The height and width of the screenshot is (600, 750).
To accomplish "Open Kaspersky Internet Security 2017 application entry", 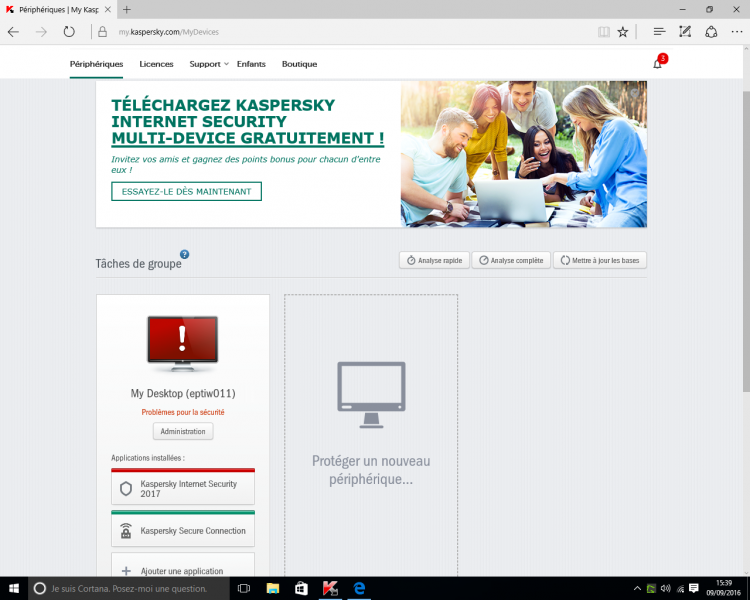I will 183,487.
